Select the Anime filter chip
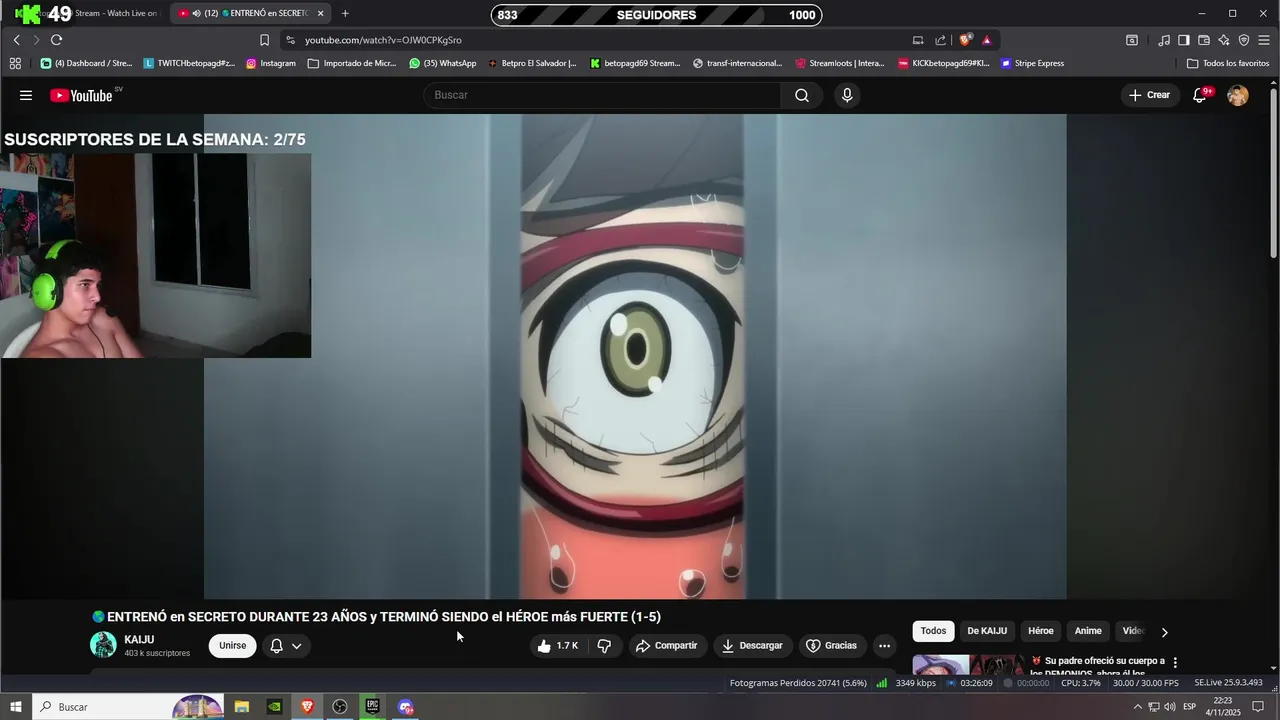1280x720 pixels. tap(1088, 631)
